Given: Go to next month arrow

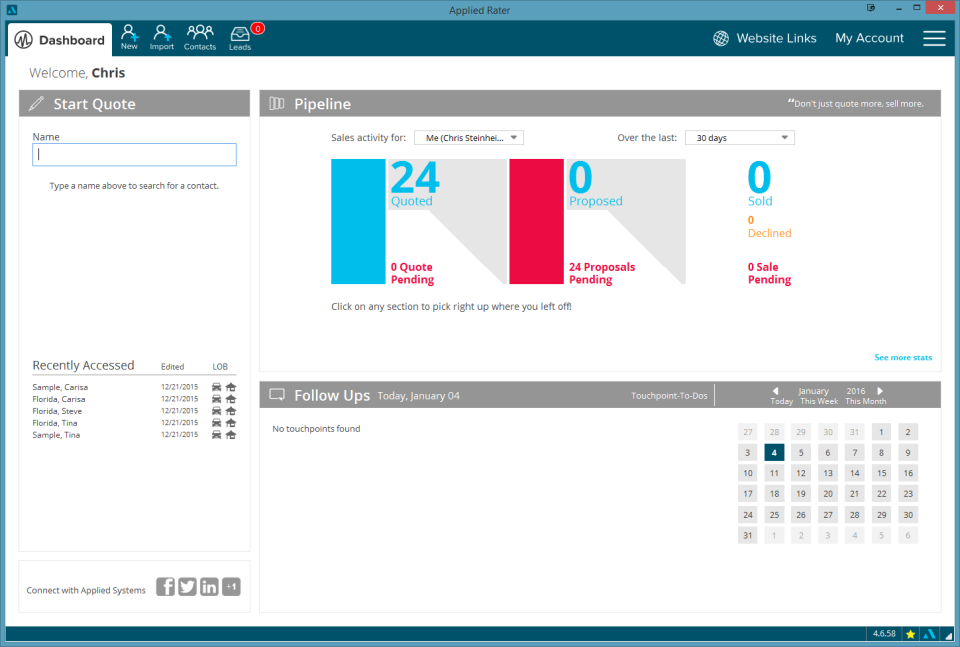Looking at the screenshot, I should 880,391.
